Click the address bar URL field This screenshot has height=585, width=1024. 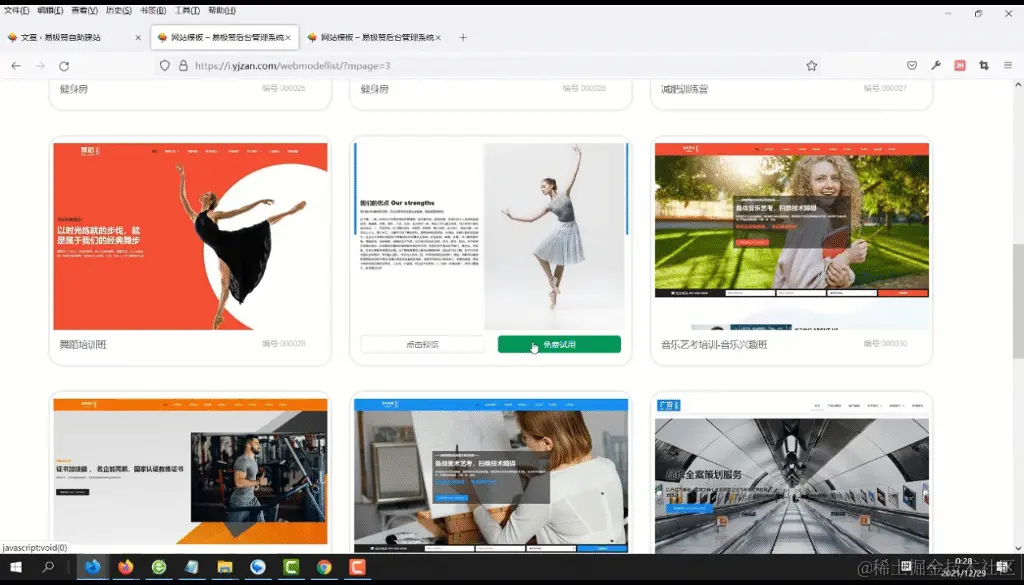[483, 66]
